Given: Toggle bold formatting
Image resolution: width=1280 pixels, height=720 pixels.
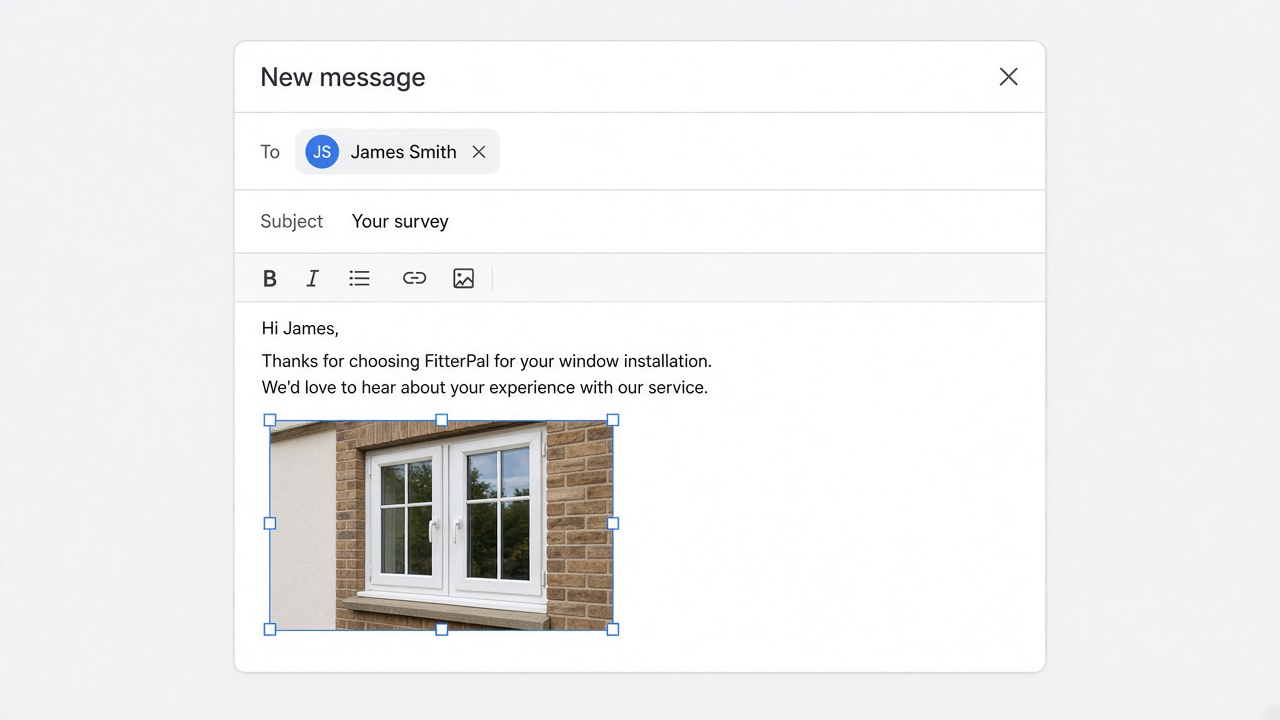Looking at the screenshot, I should click(269, 279).
